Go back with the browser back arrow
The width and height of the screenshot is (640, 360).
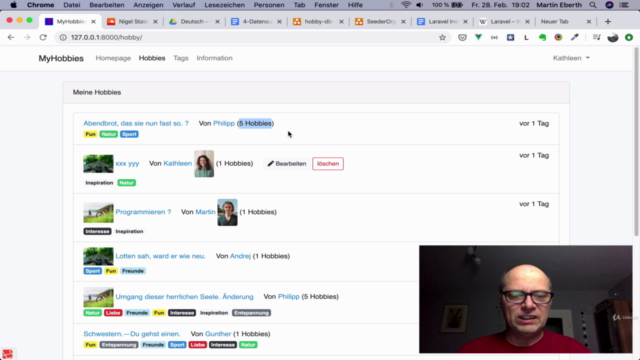(11, 37)
